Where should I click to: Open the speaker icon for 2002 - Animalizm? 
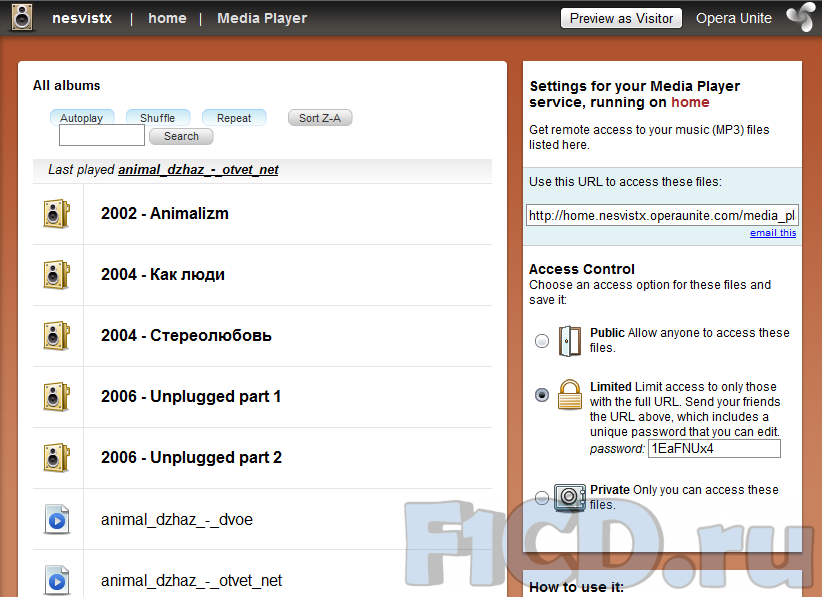(x=57, y=214)
